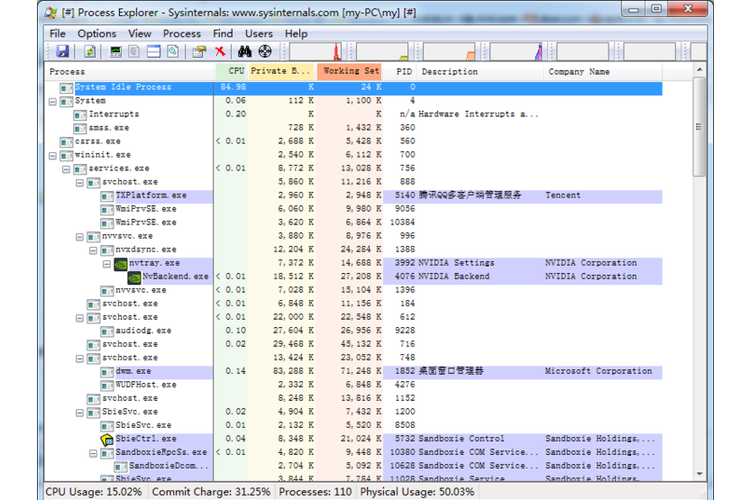Open the Properties toolbar icon

click(199, 51)
